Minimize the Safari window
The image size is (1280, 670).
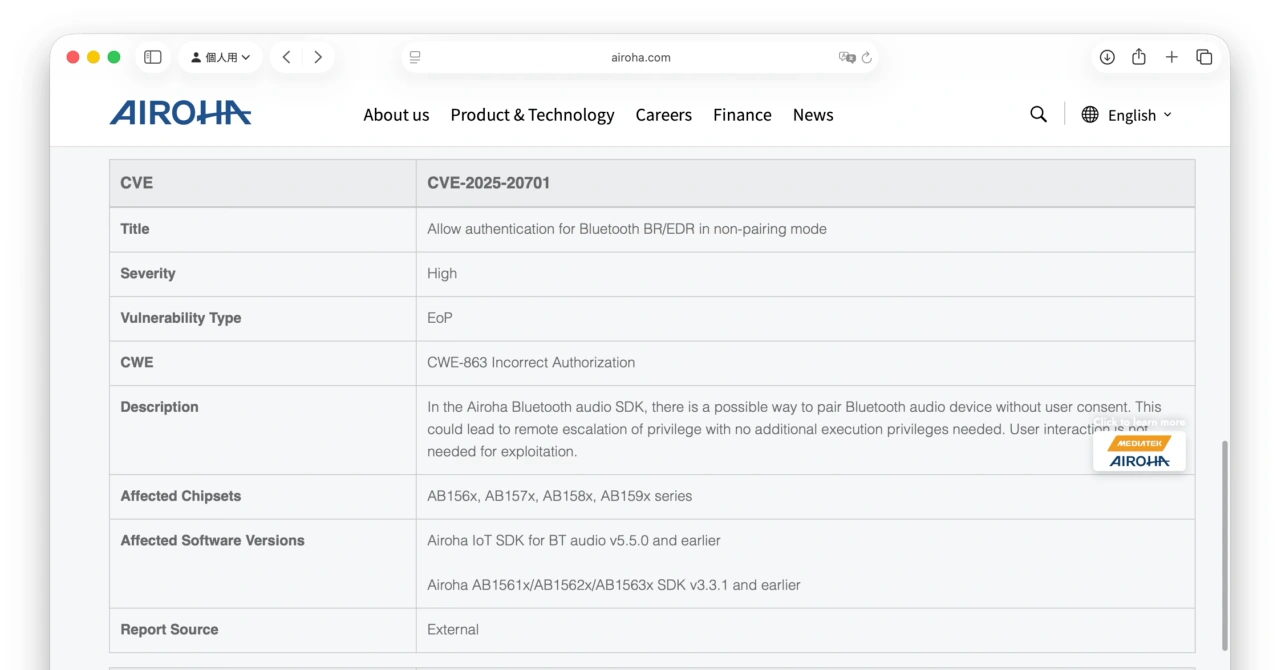(x=93, y=57)
